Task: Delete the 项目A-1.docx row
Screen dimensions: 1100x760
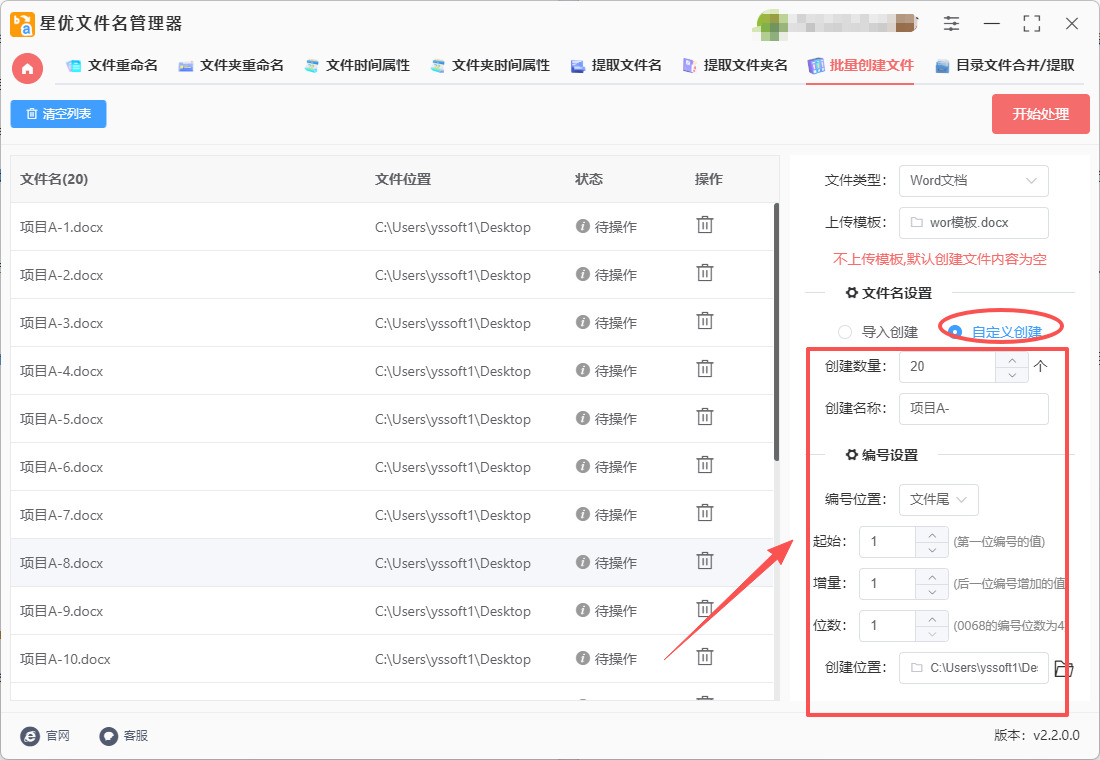Action: point(704,225)
